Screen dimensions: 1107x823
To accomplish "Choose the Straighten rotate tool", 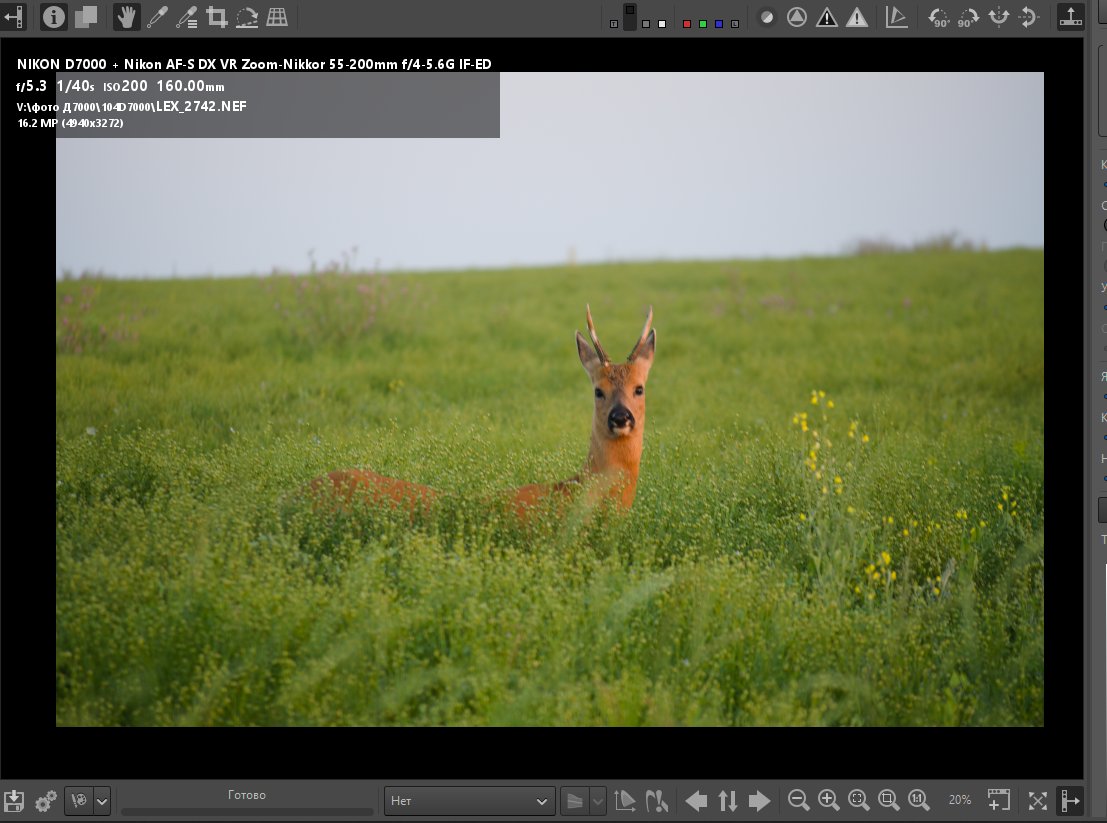I will 246,17.
